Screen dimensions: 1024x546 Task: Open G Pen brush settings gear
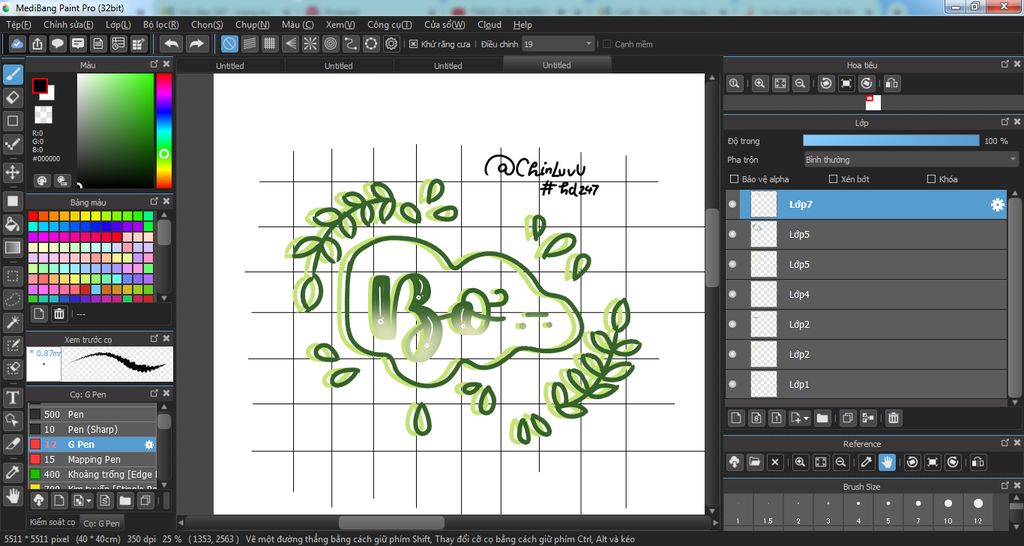[x=149, y=444]
